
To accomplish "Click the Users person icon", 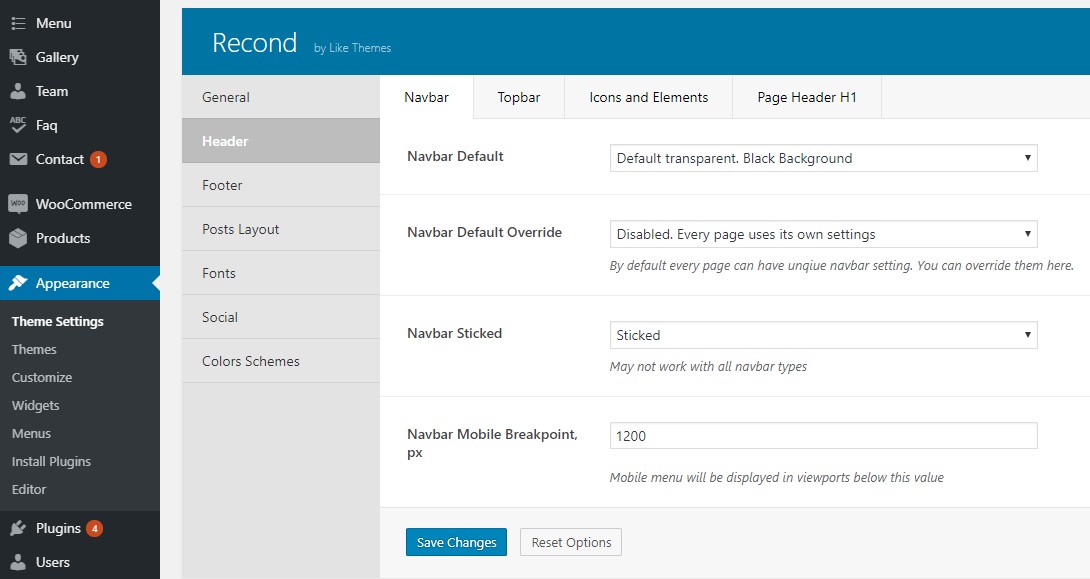I will pyautogui.click(x=18, y=562).
